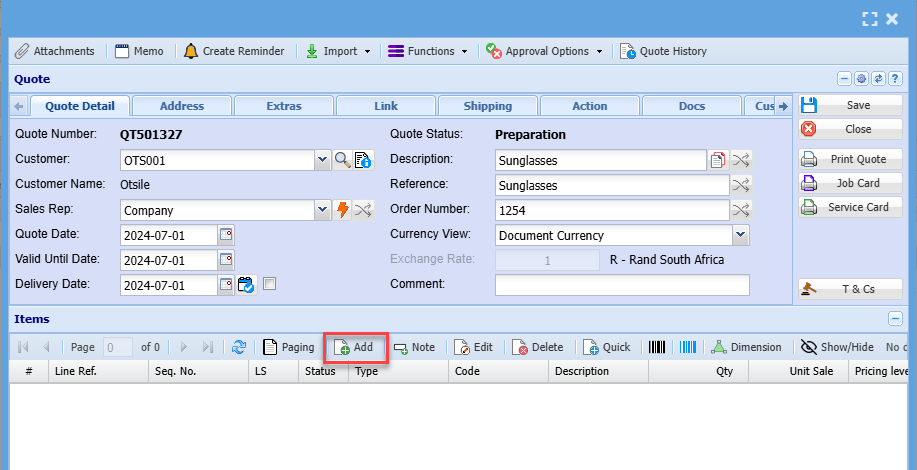Click the Save button
This screenshot has height=470, width=917.
(x=850, y=105)
